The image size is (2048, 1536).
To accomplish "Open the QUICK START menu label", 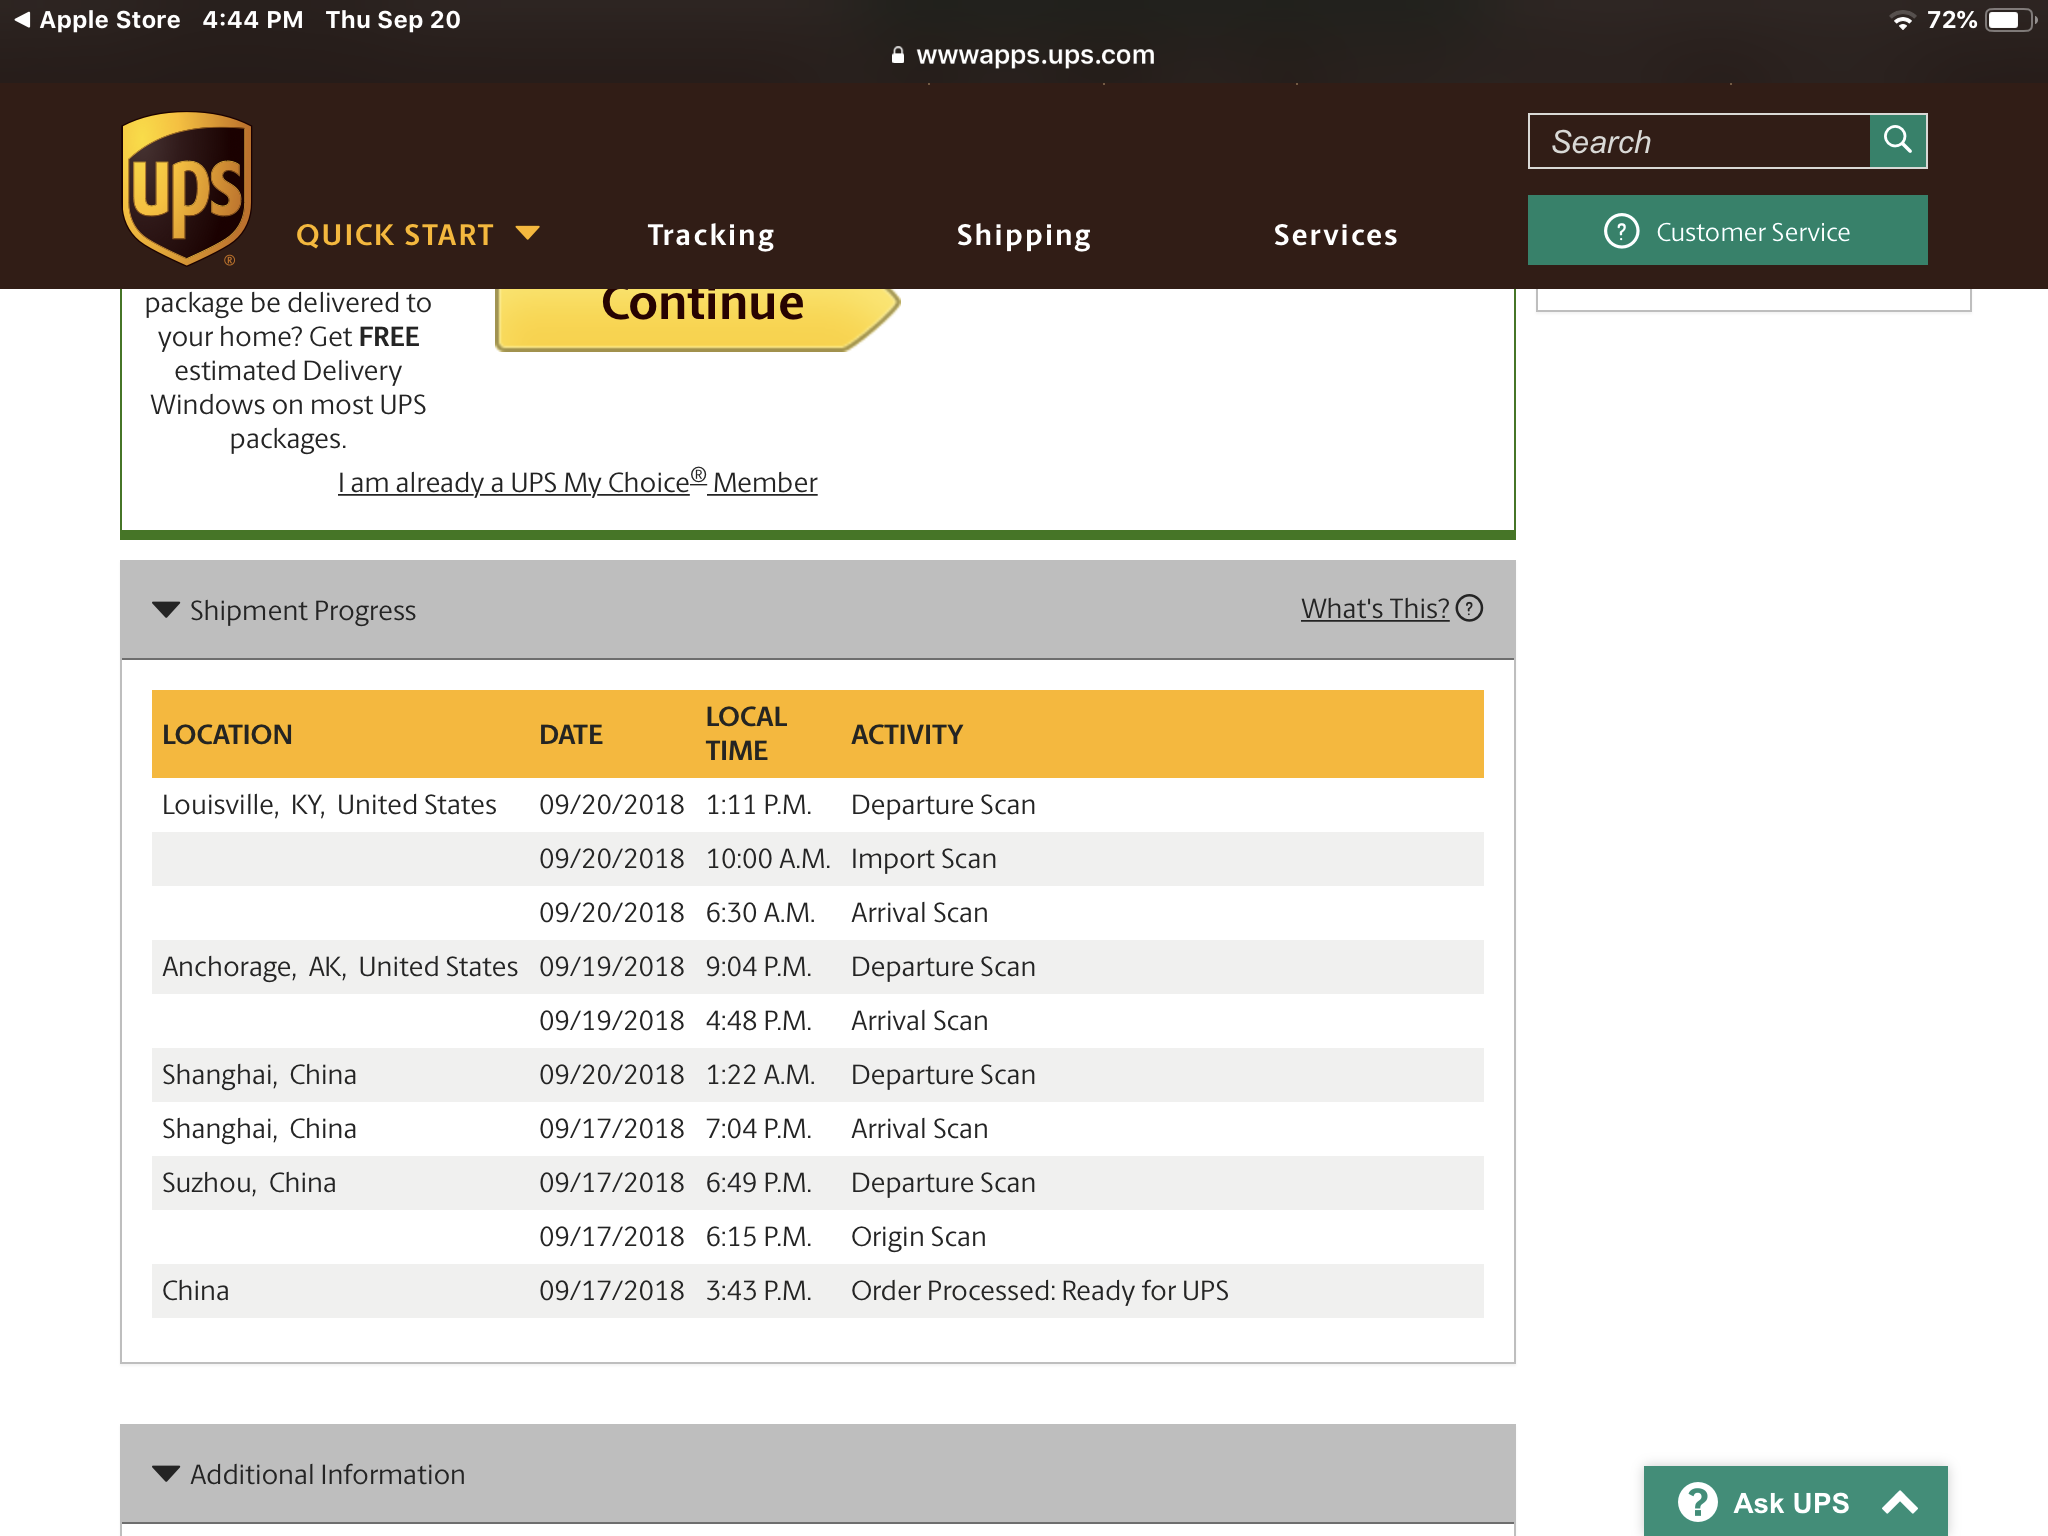I will tap(395, 235).
